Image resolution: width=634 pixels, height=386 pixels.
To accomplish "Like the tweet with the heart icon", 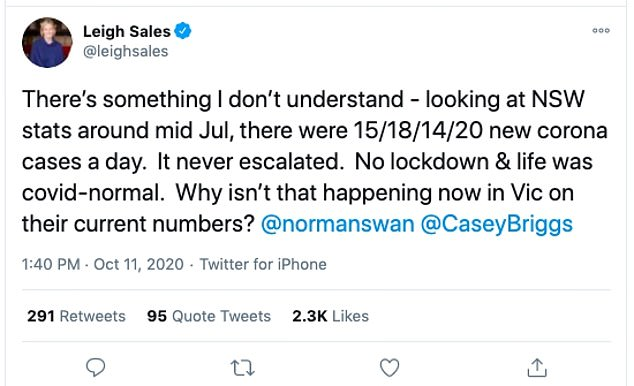I will pyautogui.click(x=389, y=367).
